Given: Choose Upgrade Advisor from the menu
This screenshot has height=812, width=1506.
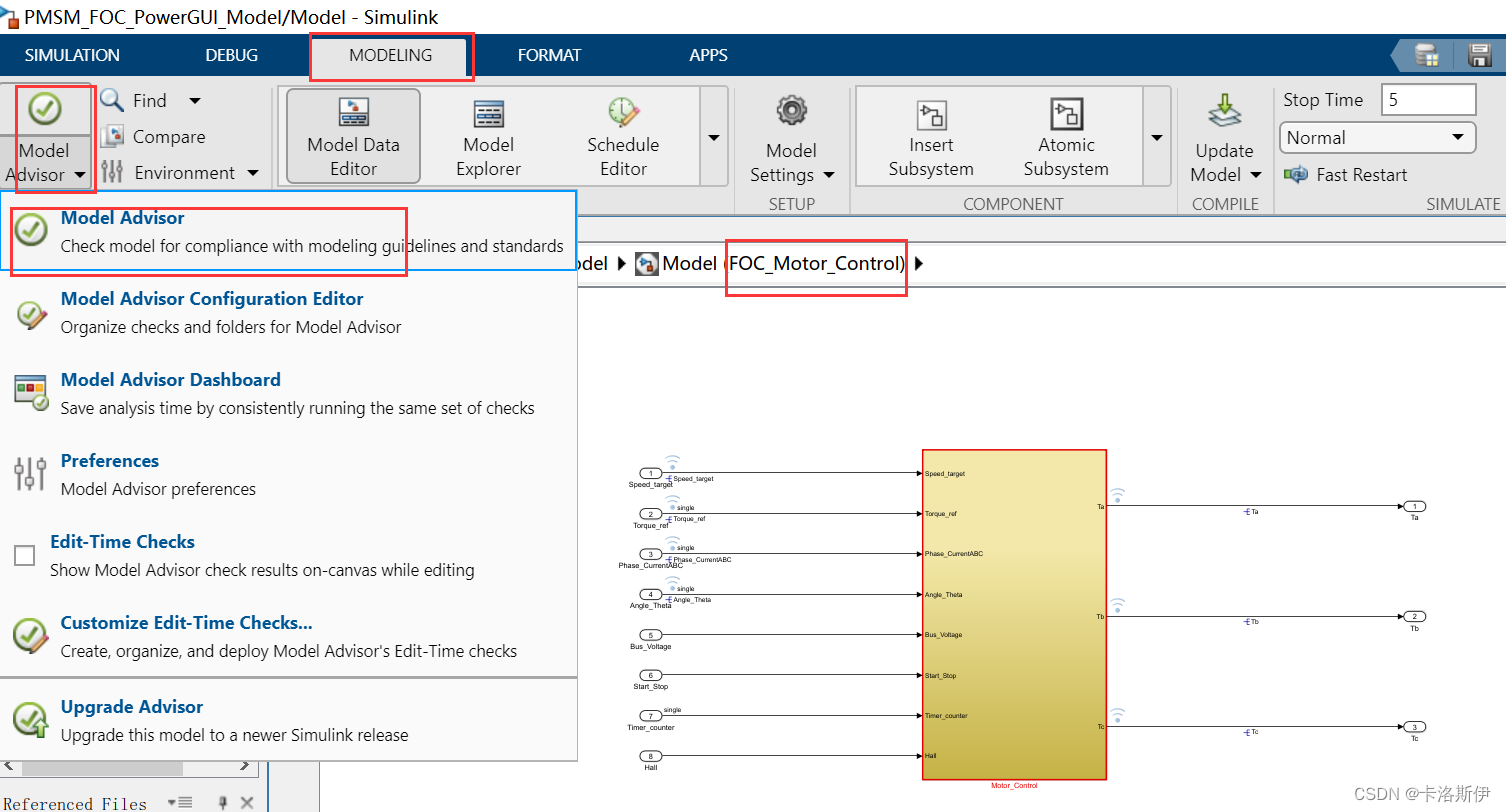Looking at the screenshot, I should point(132,707).
